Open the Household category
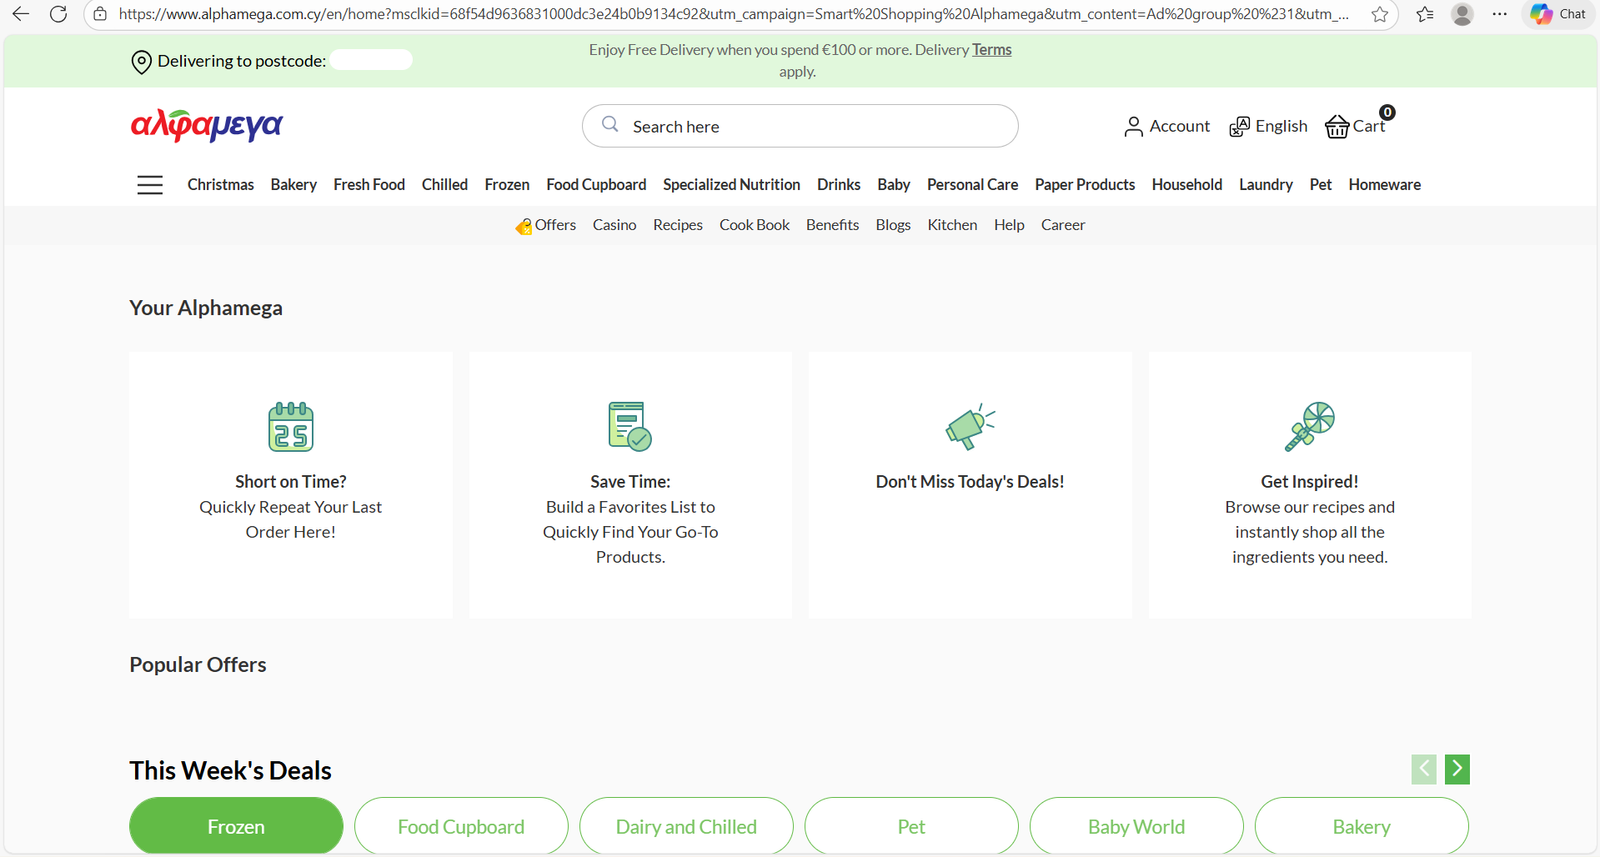1600x857 pixels. click(1187, 185)
